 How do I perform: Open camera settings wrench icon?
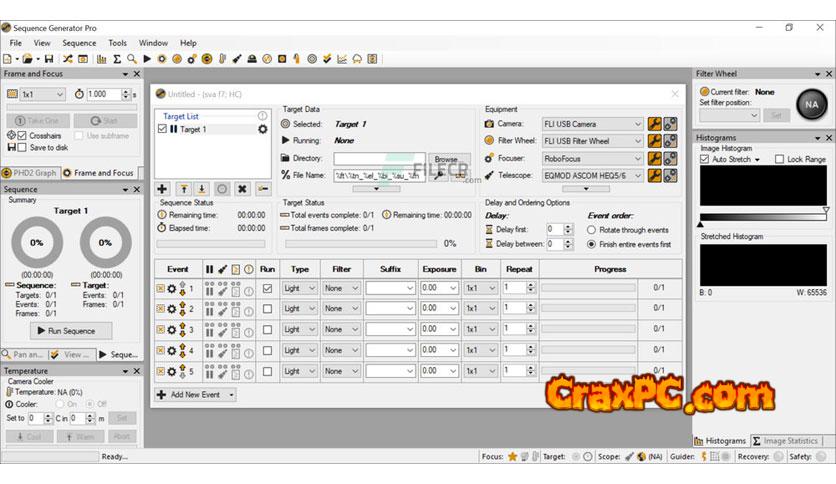coord(654,124)
